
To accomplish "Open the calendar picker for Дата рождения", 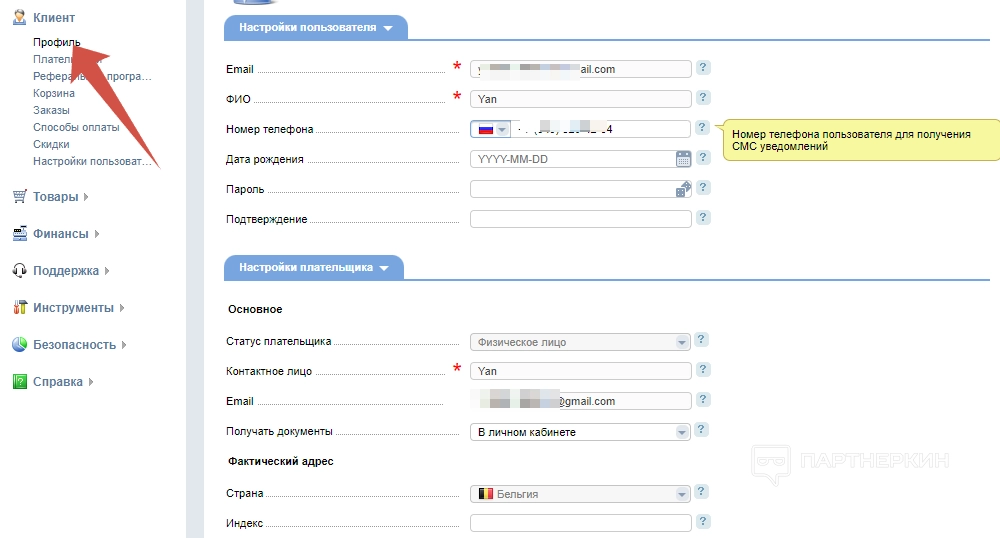I will tap(683, 159).
